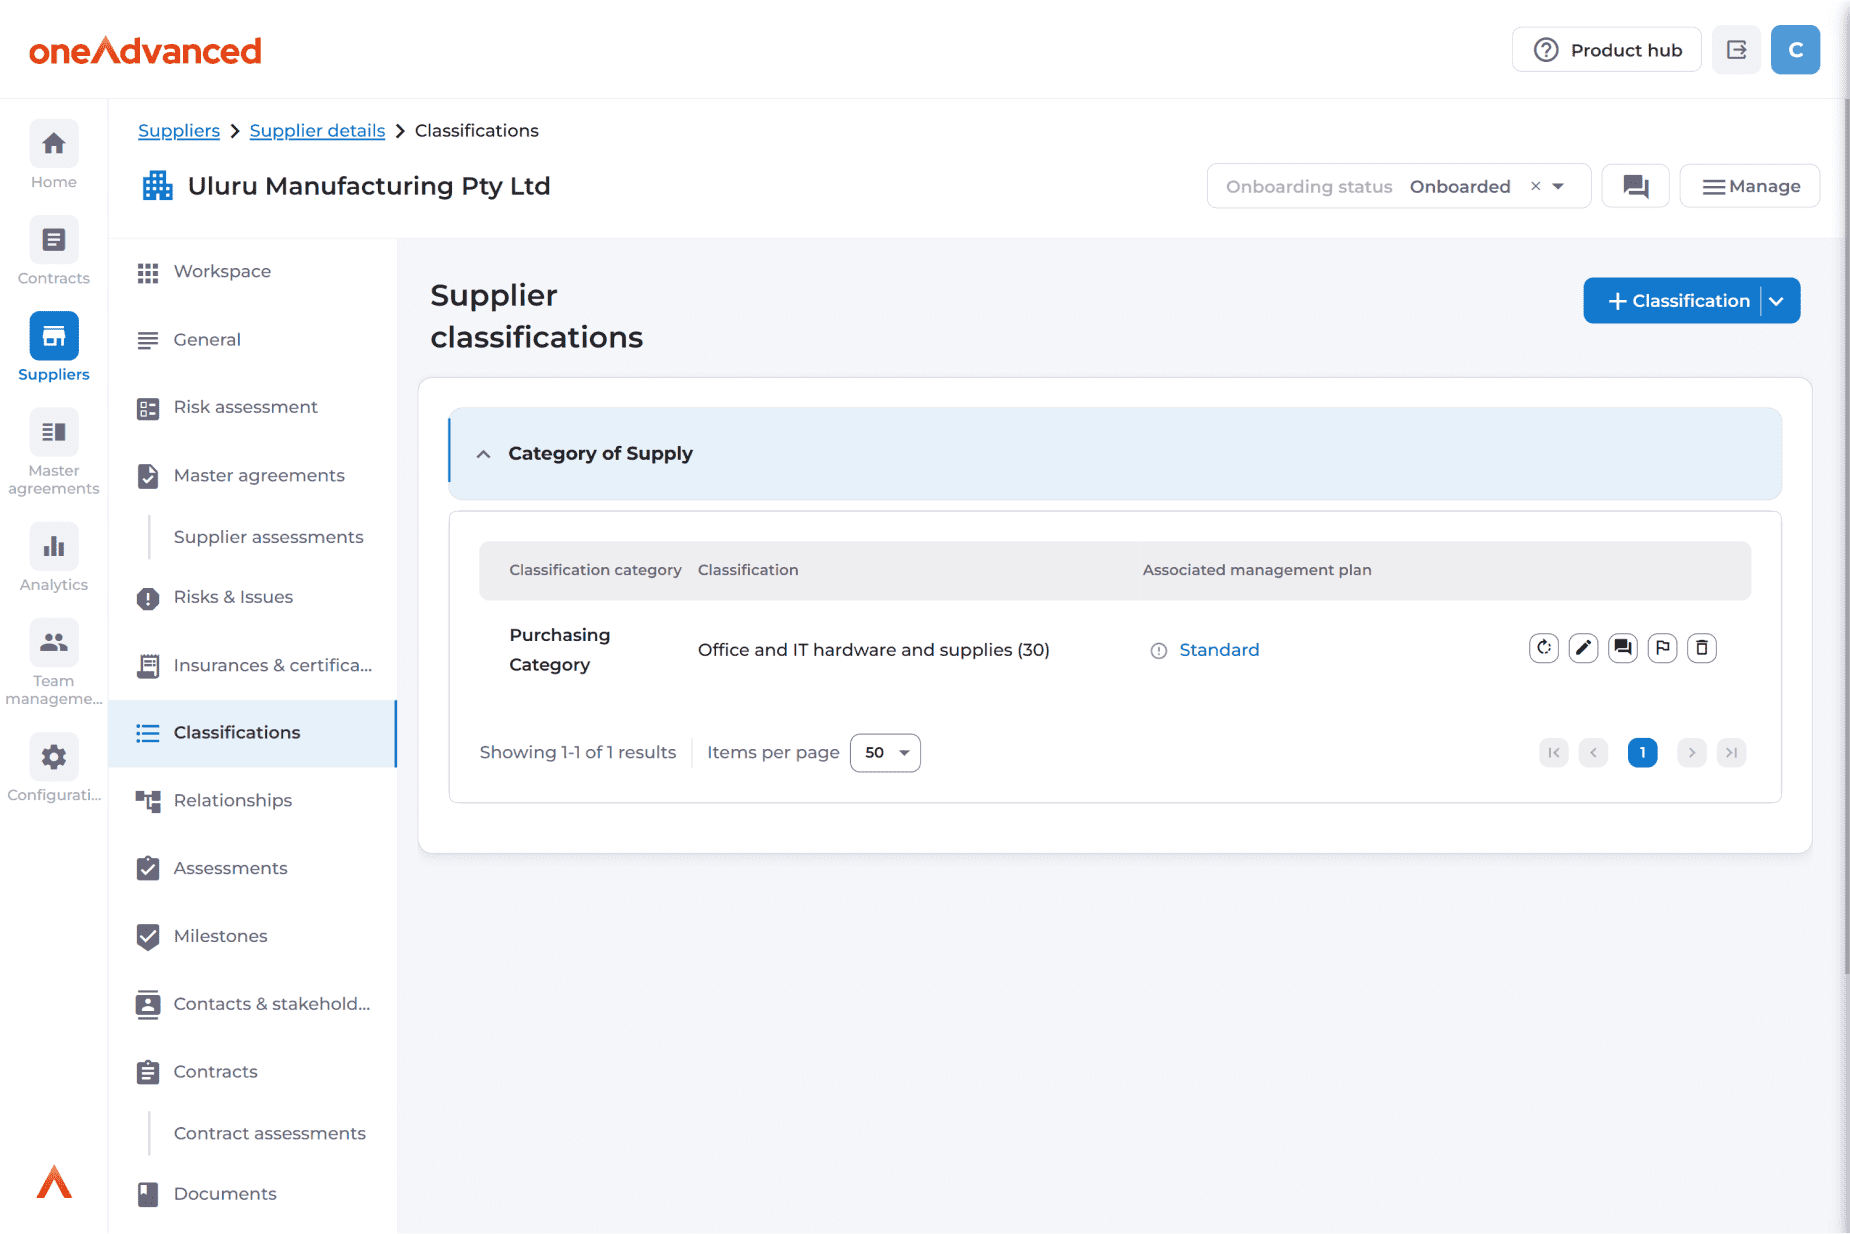Open the Onboarding status dropdown
This screenshot has width=1850, height=1234.
[x=1558, y=187]
